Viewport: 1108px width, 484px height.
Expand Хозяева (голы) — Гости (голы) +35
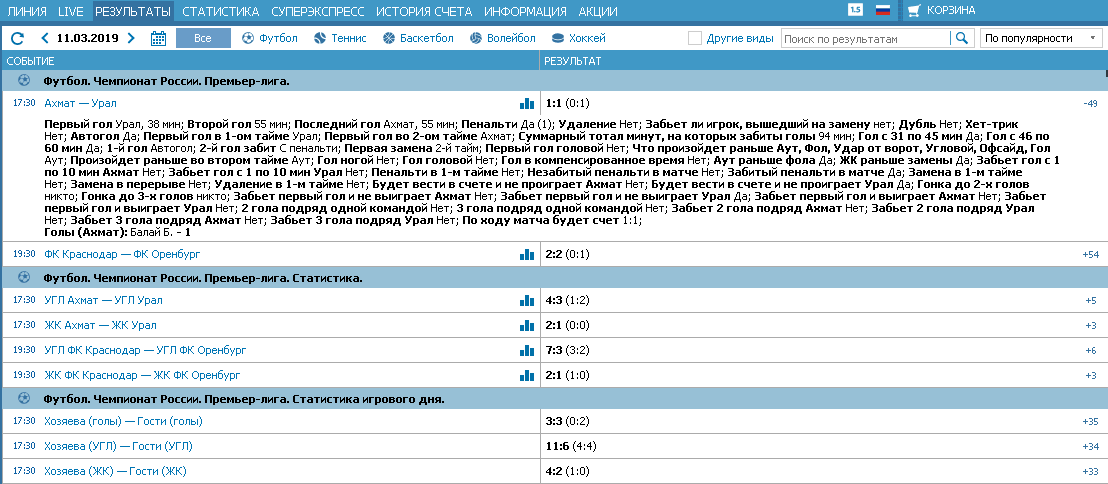[x=1090, y=422]
